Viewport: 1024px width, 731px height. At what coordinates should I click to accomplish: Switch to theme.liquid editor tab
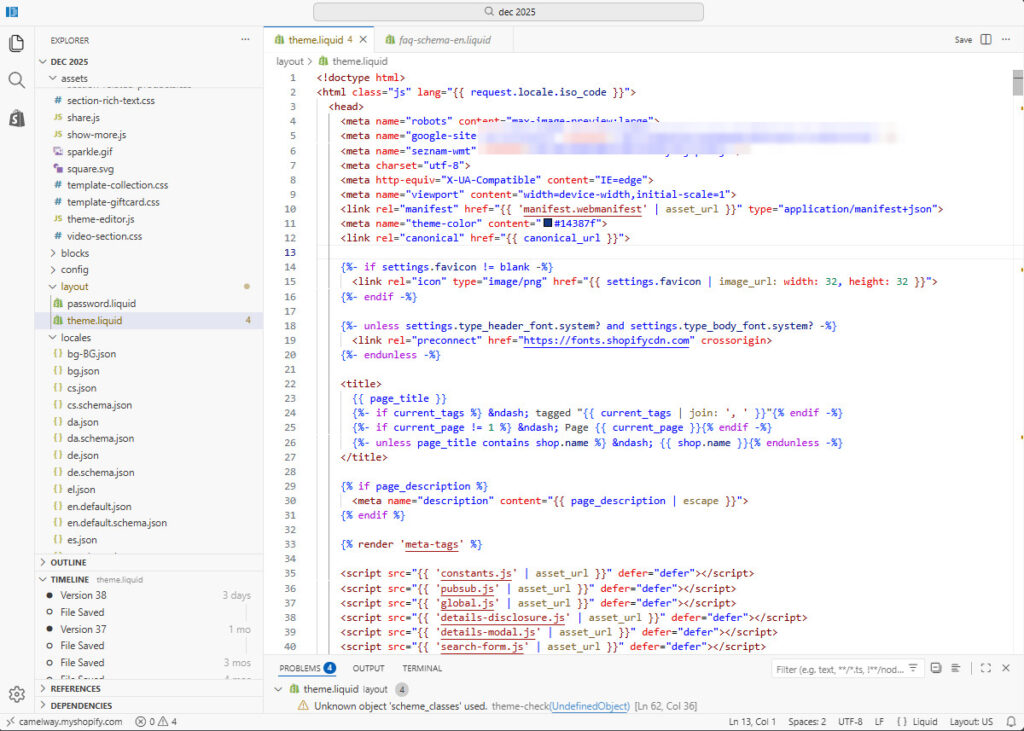click(x=315, y=40)
